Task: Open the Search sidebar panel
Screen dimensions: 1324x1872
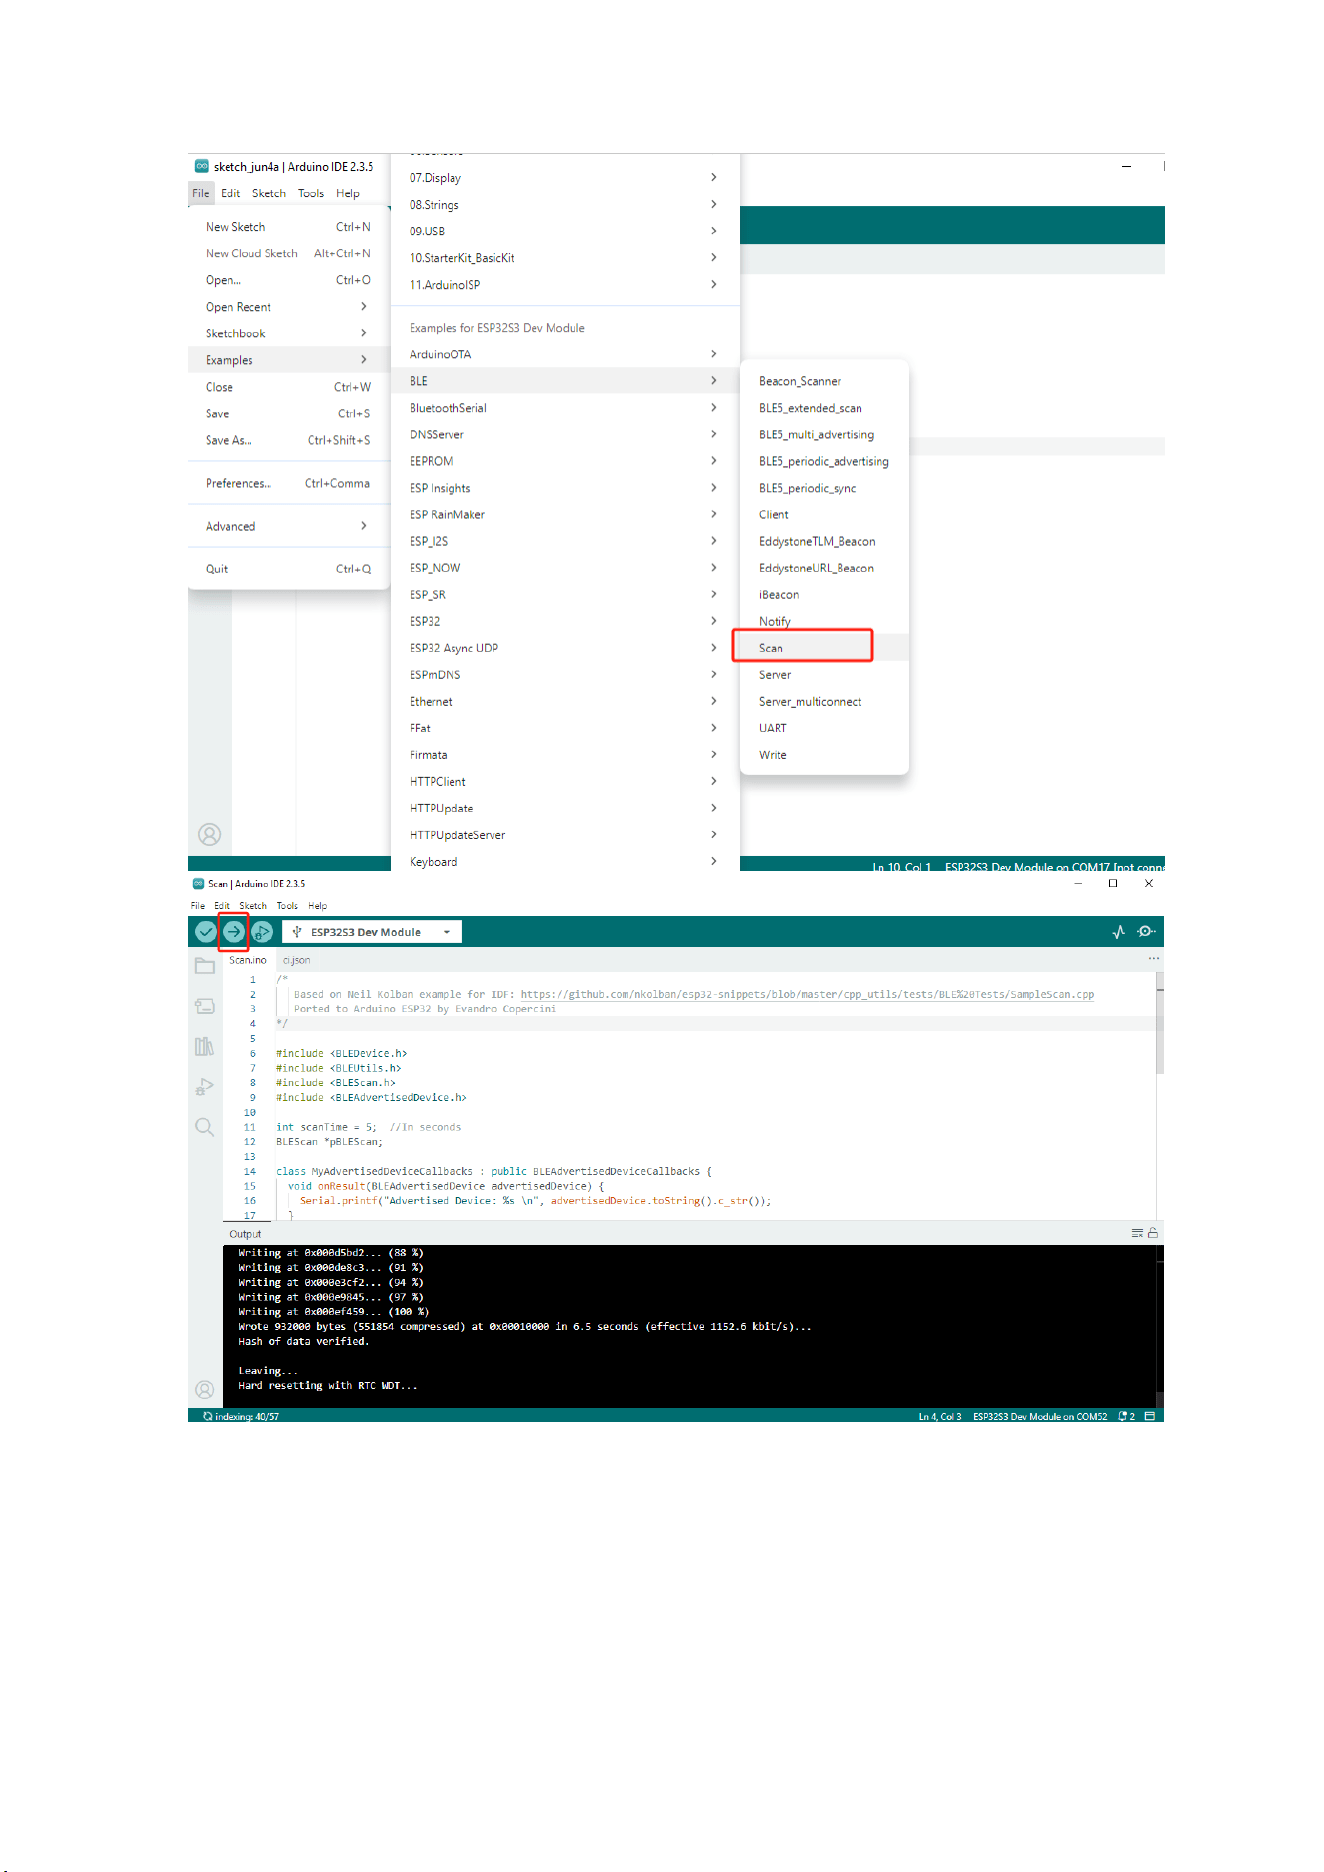Action: coord(205,1127)
